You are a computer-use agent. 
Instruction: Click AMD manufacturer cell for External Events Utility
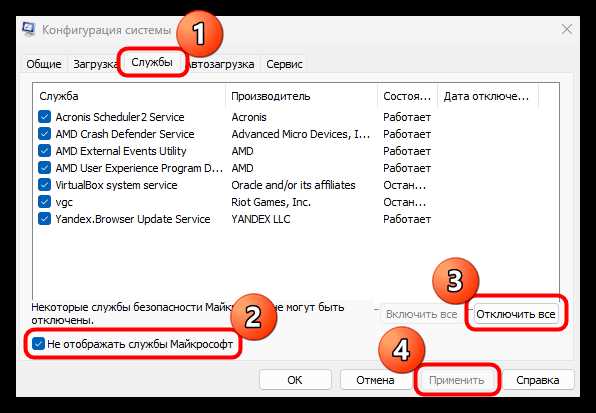point(243,151)
